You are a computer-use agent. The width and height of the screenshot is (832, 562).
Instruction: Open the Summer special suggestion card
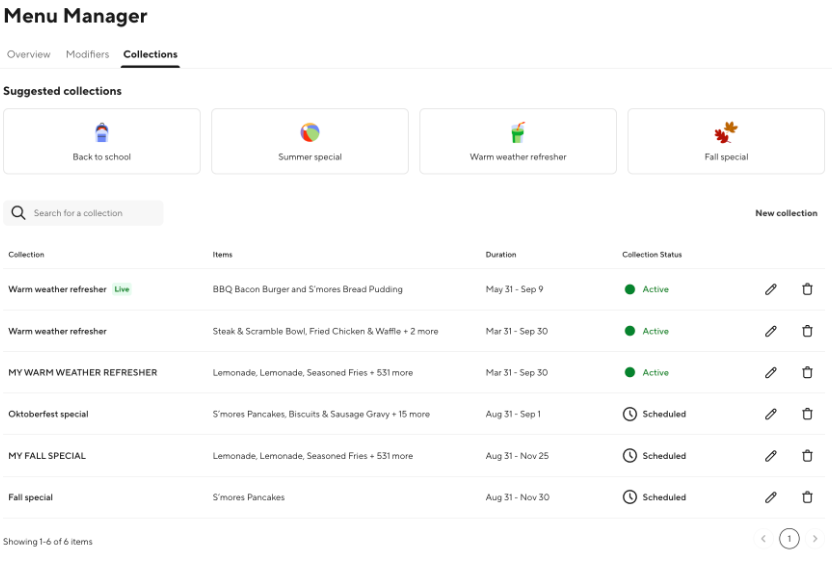tap(310, 141)
